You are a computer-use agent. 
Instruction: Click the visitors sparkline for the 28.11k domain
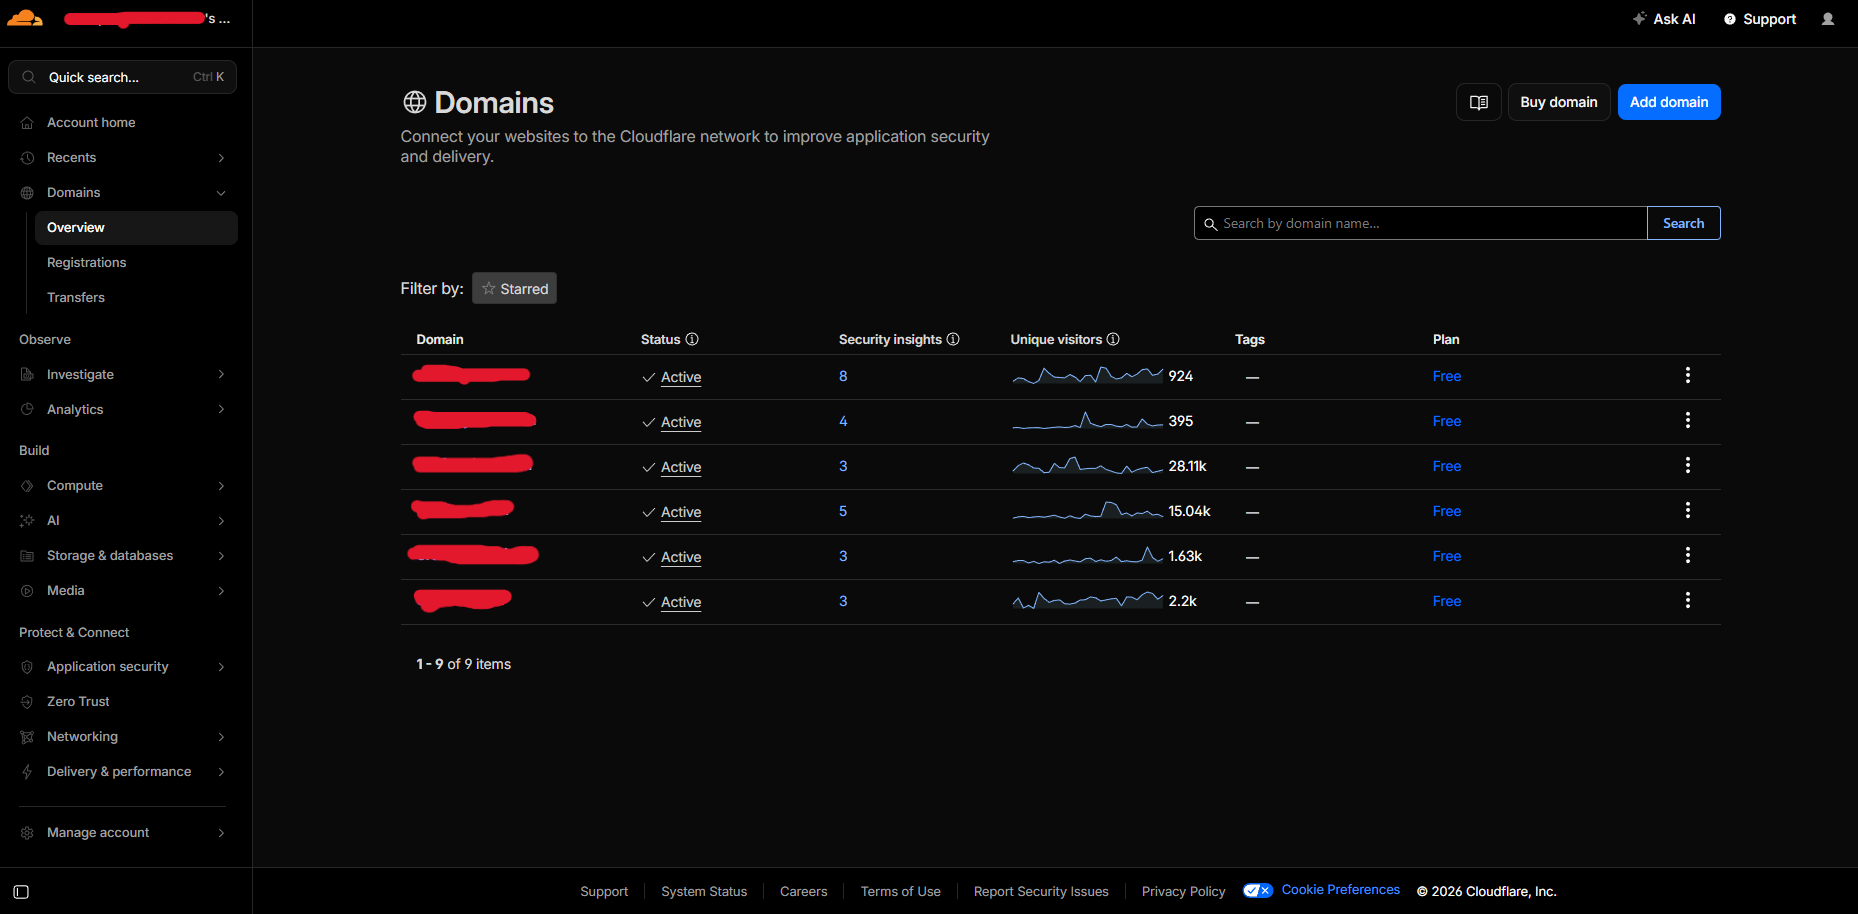tap(1088, 466)
